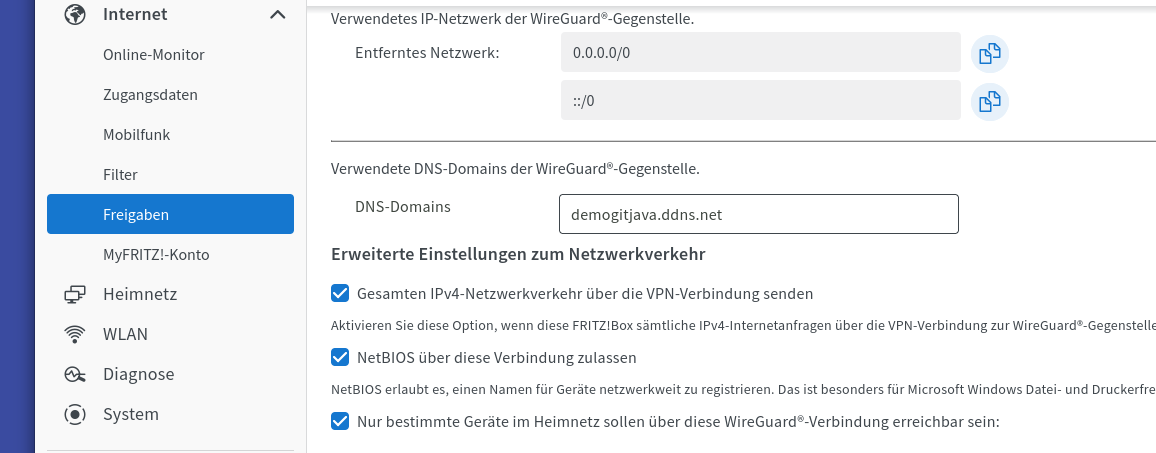Select the highlighted Freigaben menu item
Image resolution: width=1156 pixels, height=453 pixels.
170,214
